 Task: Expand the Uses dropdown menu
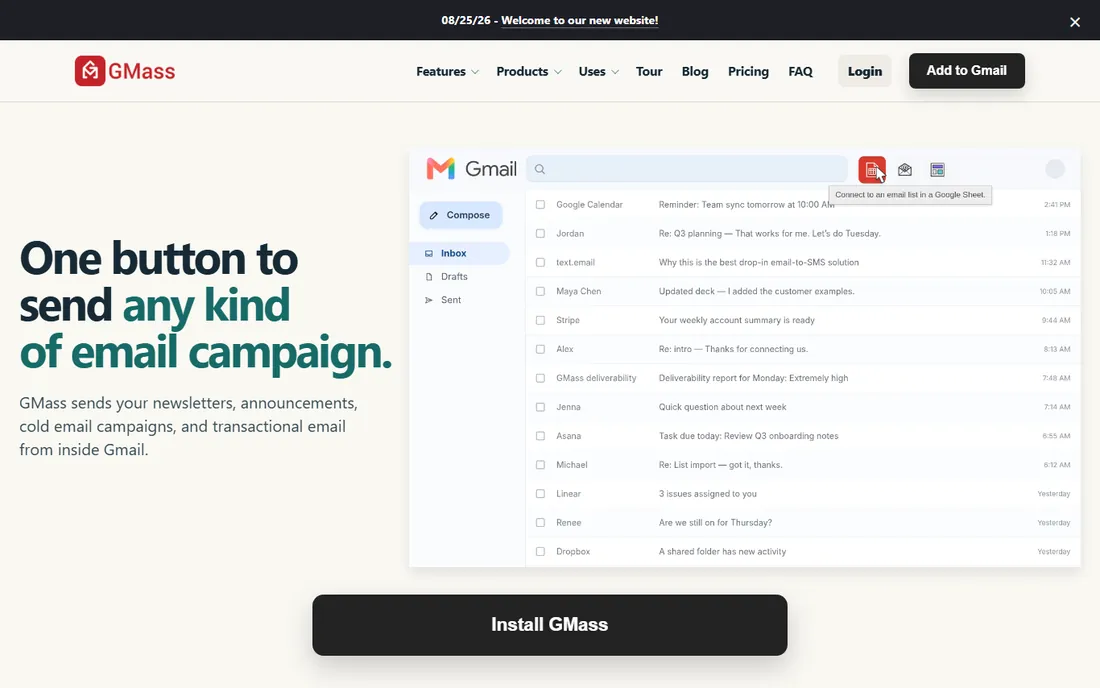coord(598,72)
